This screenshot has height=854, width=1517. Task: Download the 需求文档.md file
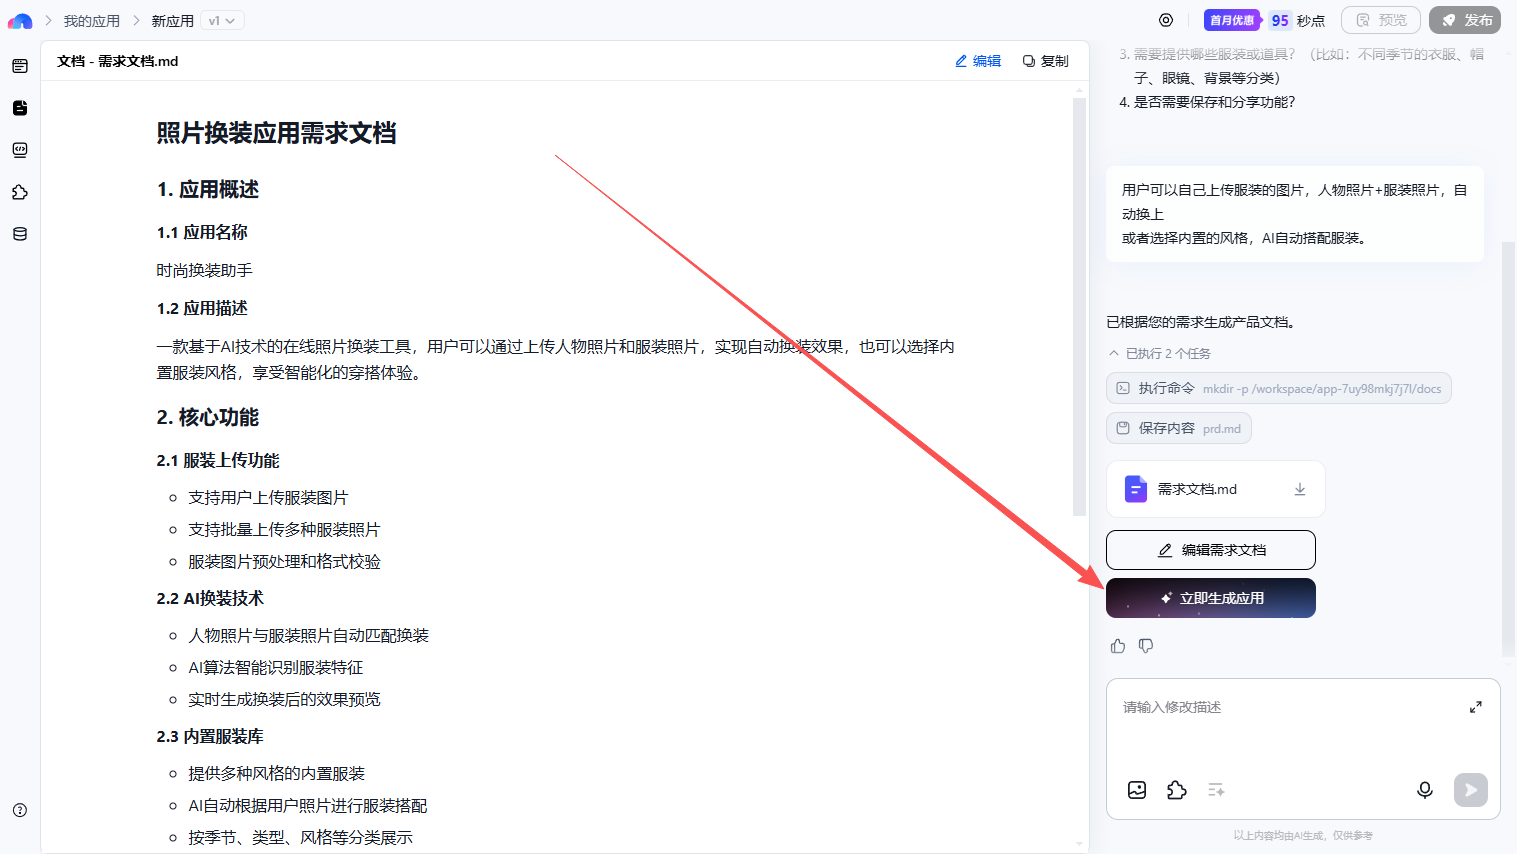[1300, 489]
